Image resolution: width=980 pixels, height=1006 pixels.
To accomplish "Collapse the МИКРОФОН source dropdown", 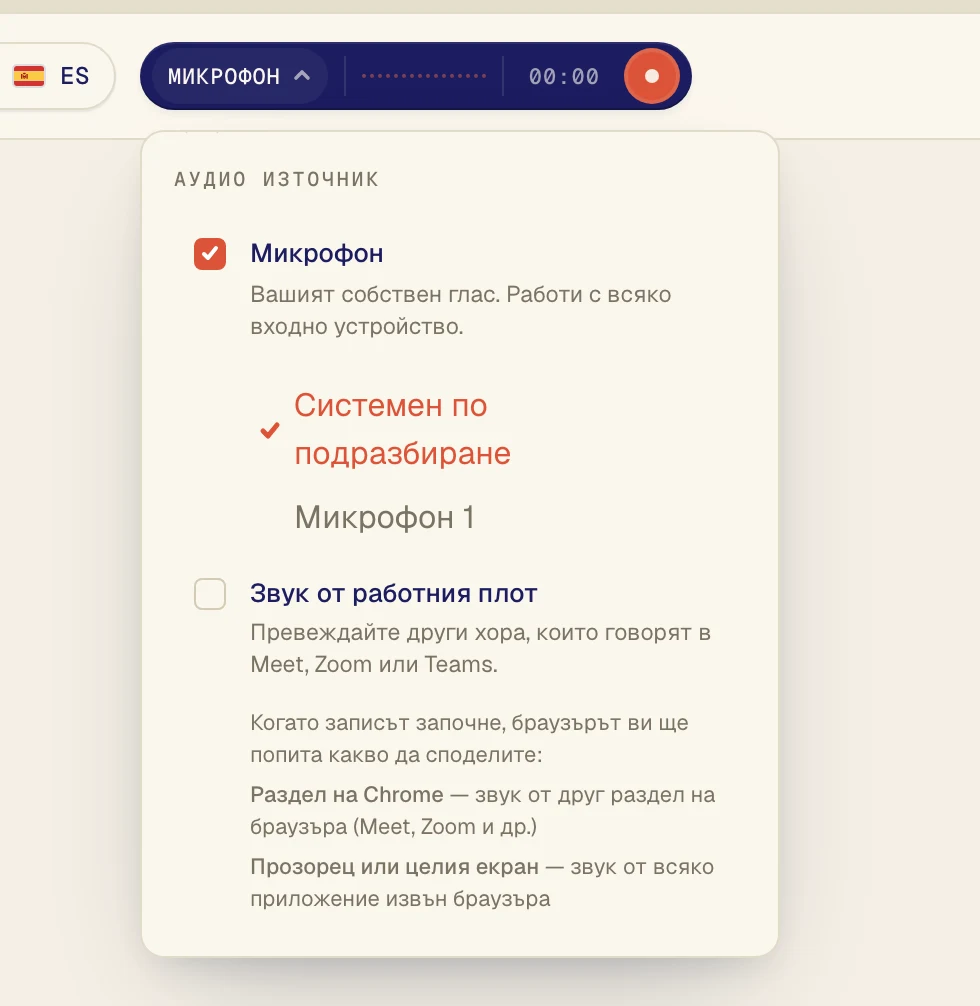I will click(239, 76).
